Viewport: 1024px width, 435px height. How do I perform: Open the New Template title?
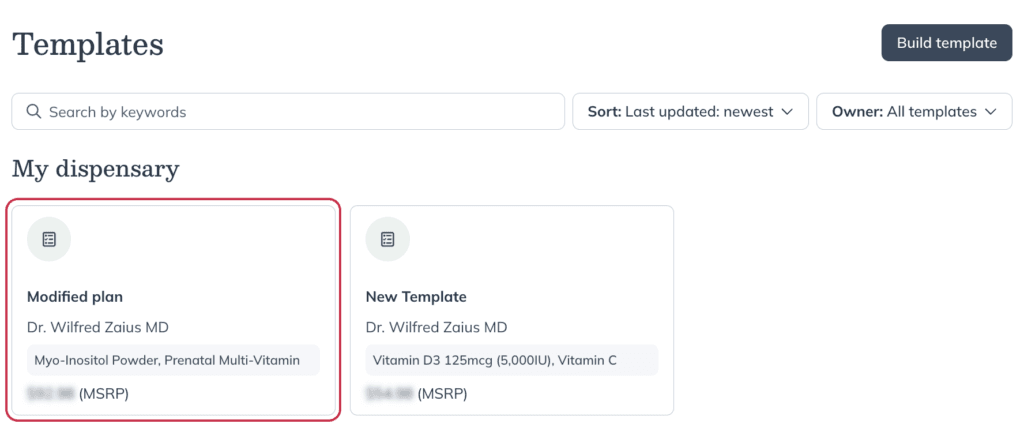(416, 297)
